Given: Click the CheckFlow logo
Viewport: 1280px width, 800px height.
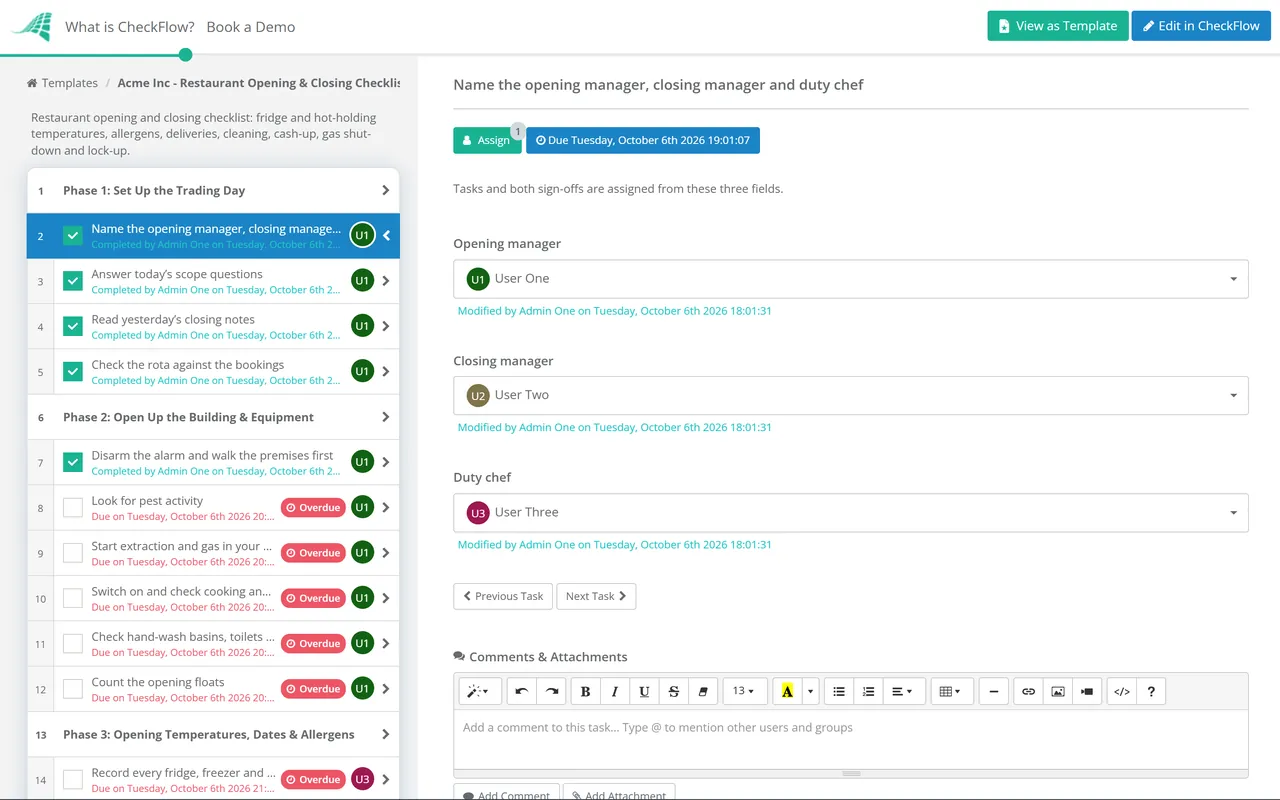Looking at the screenshot, I should [31, 27].
